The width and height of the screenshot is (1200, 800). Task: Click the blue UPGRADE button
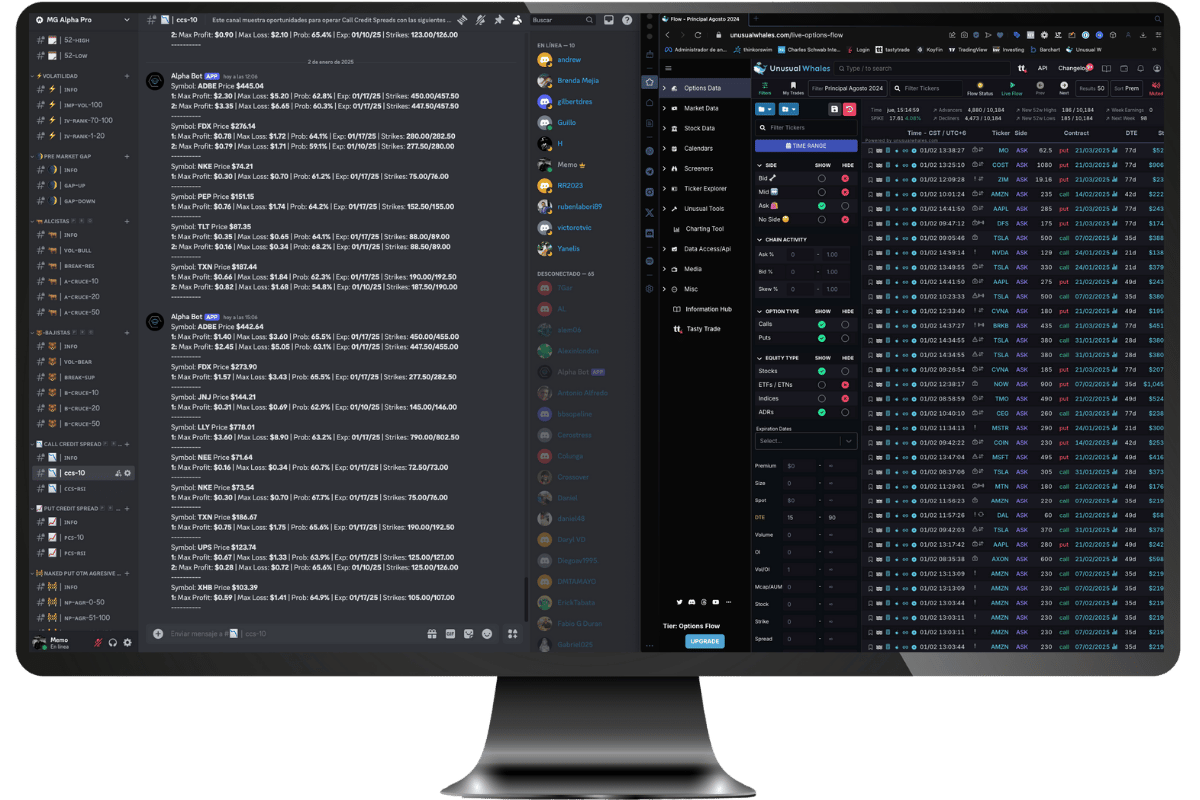[x=704, y=641]
